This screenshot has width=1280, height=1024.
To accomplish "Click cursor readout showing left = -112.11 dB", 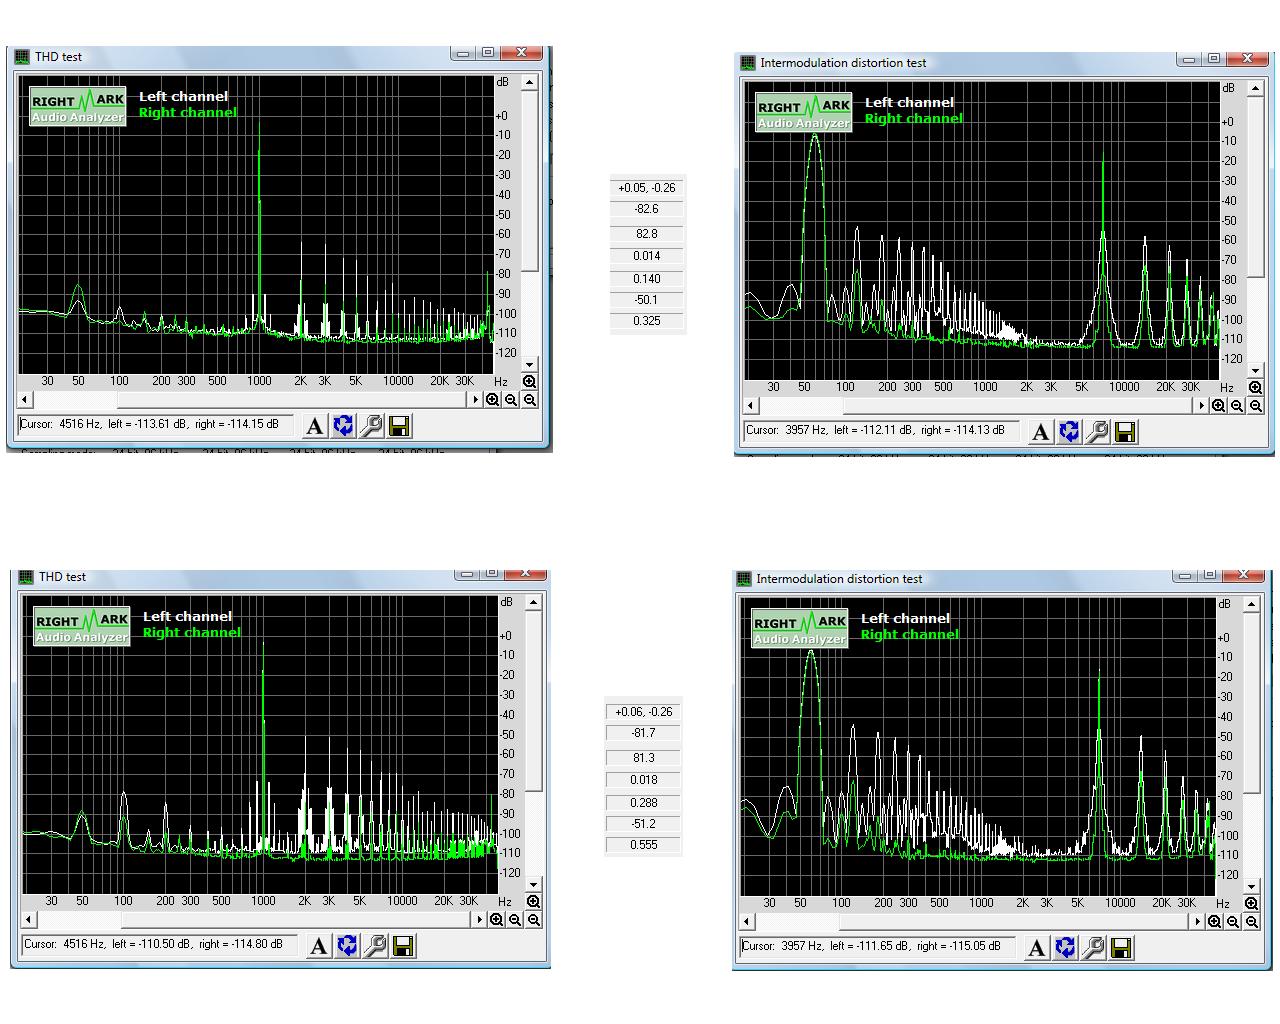I will [882, 431].
